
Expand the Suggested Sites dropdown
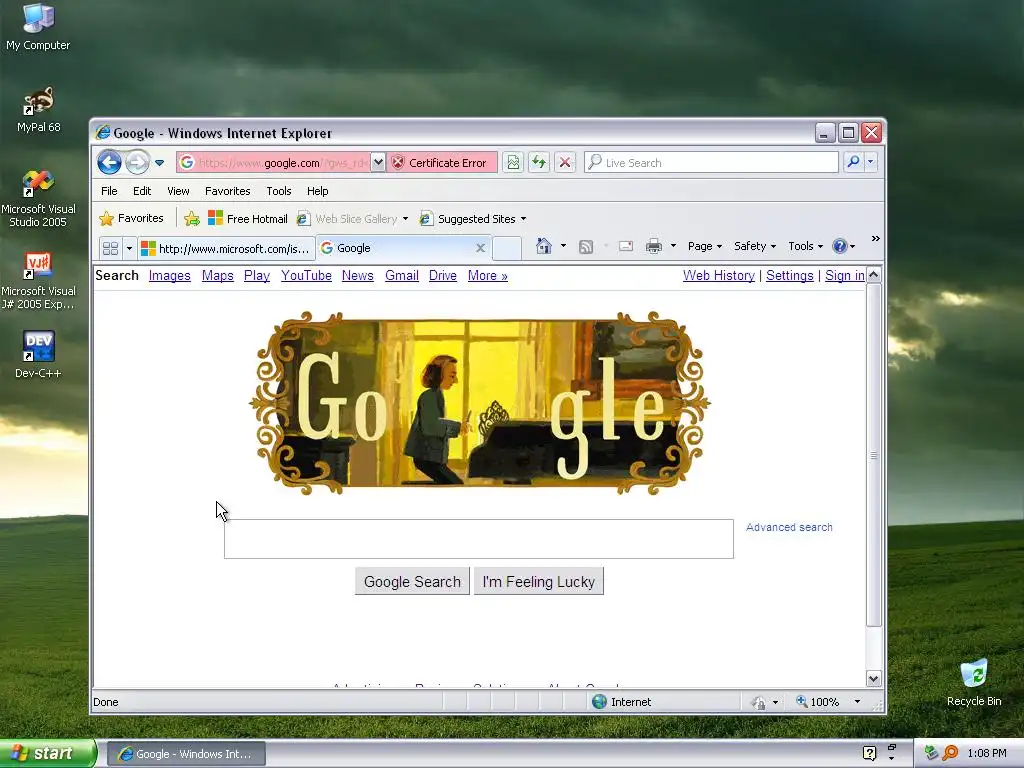tap(523, 219)
